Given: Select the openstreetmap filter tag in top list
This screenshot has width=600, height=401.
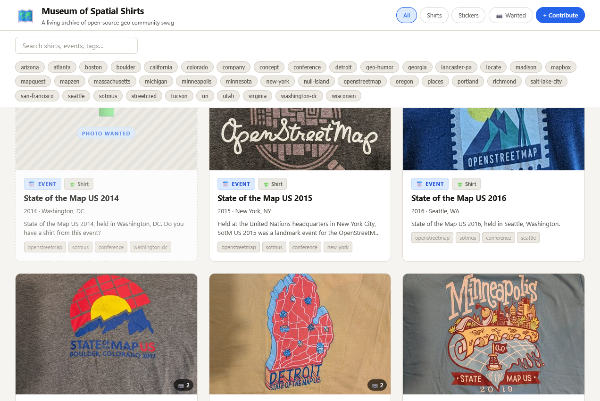Looking at the screenshot, I should click(x=362, y=82).
